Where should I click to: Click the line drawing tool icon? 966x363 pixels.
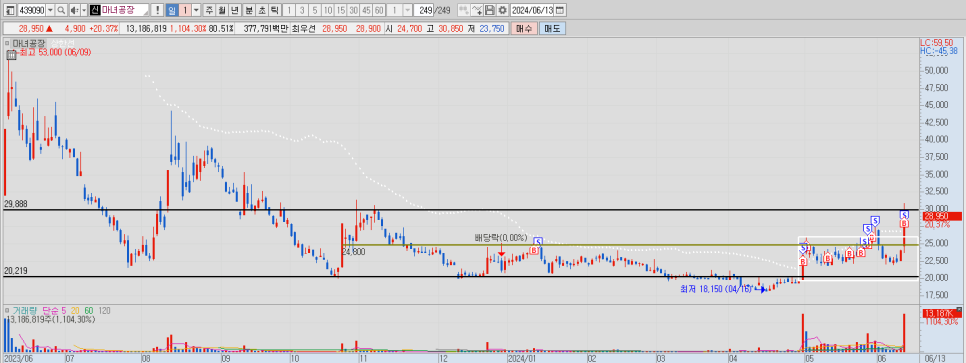(477, 10)
